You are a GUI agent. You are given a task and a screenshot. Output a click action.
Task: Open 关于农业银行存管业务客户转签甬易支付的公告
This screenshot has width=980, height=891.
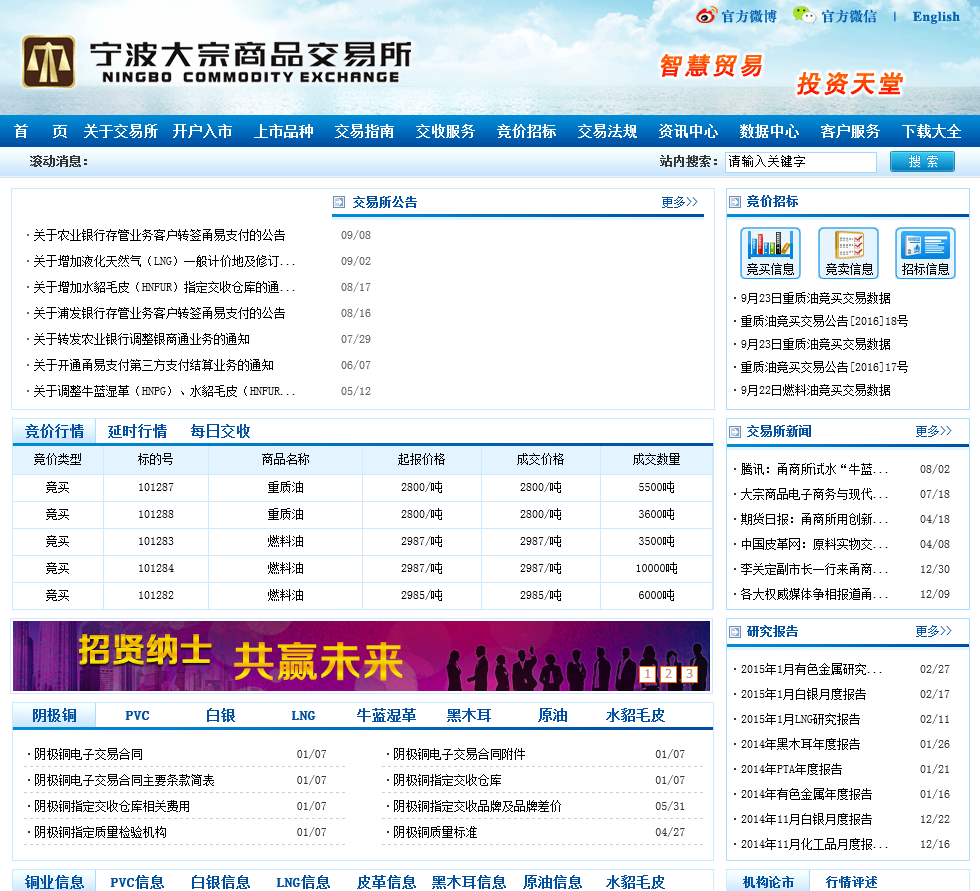point(159,235)
